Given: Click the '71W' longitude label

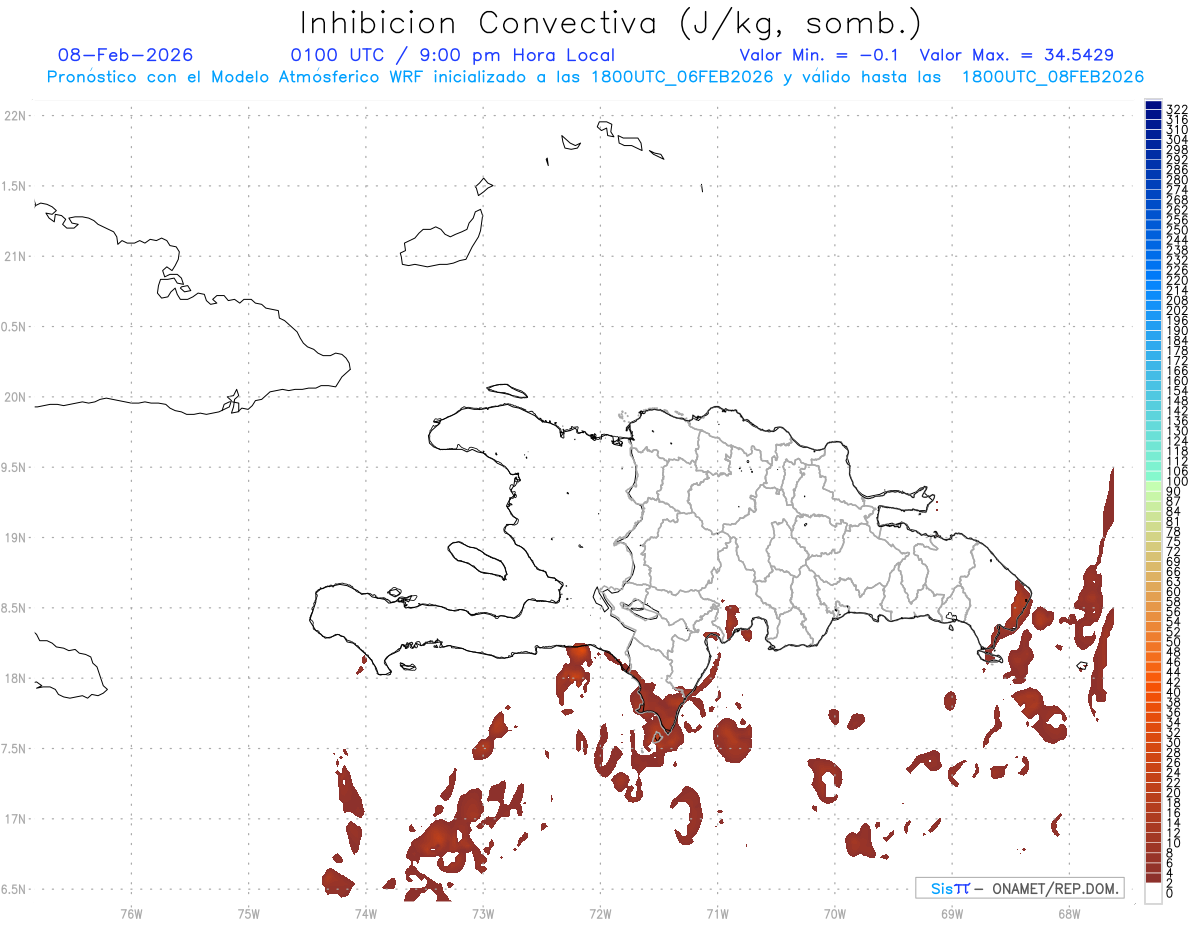Looking at the screenshot, I should pyautogui.click(x=717, y=913).
